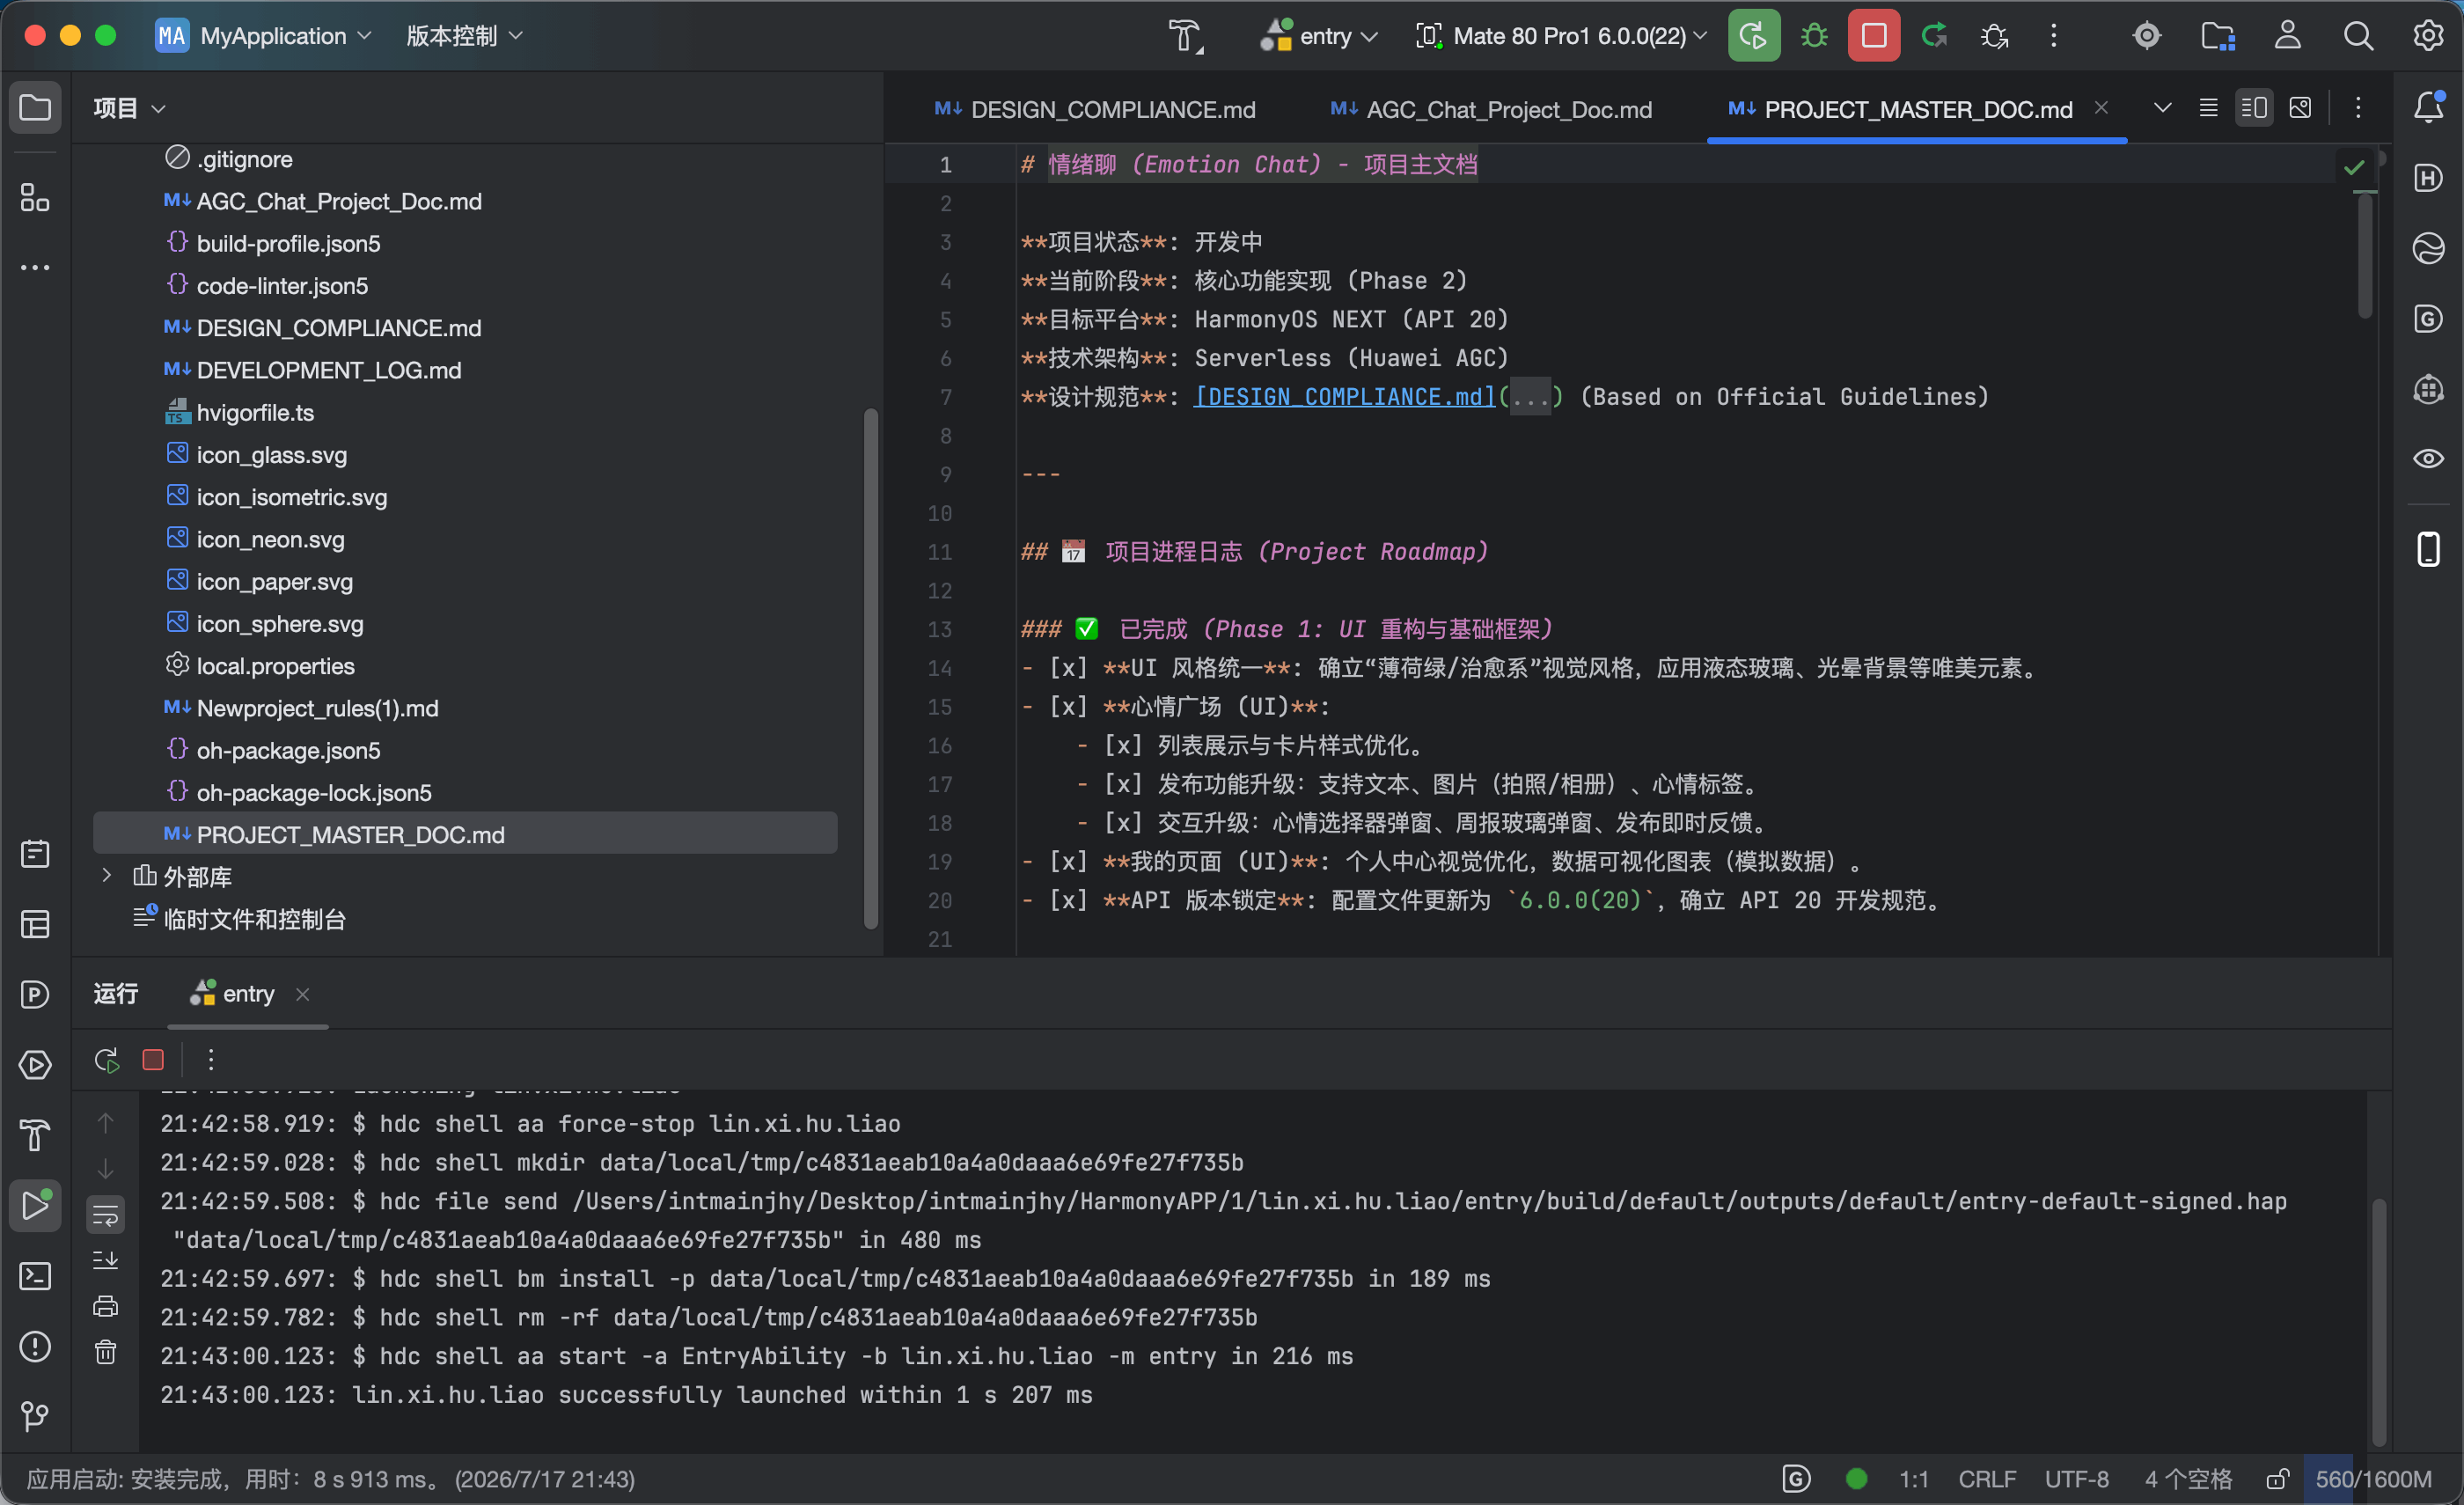Stop the running app with red square
Screen dimensions: 2464x1505
[x=1873, y=36]
